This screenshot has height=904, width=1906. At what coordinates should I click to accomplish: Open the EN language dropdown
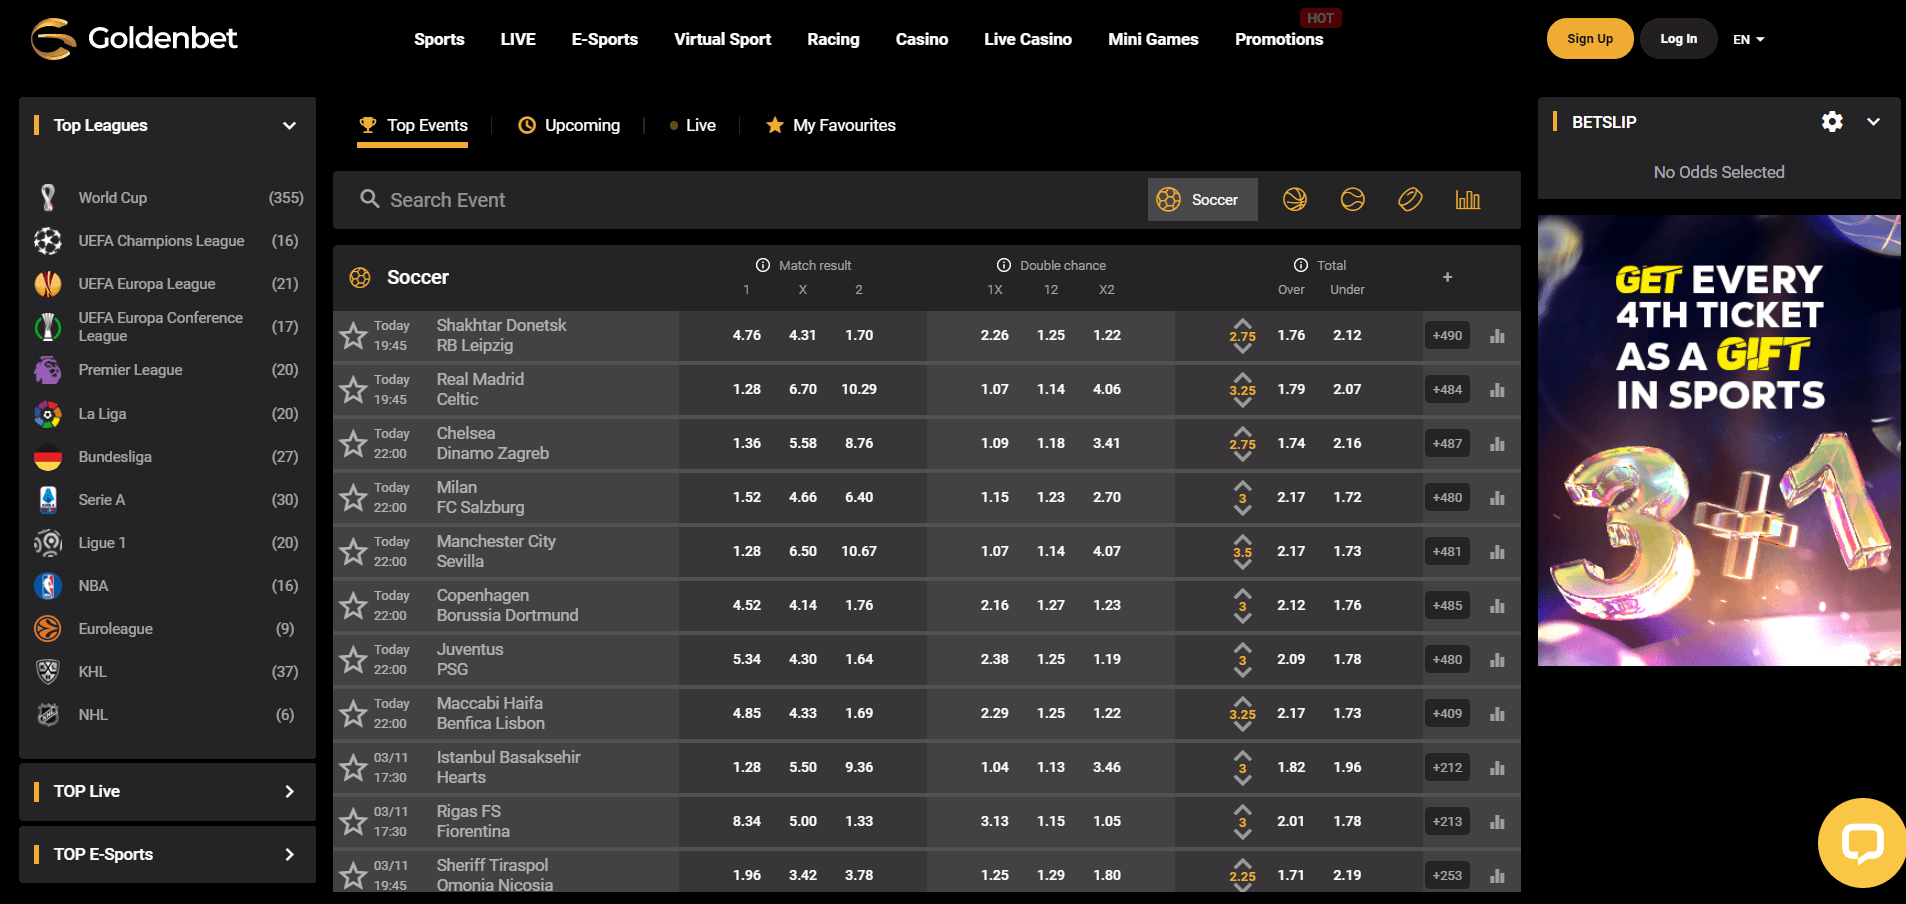point(1749,39)
